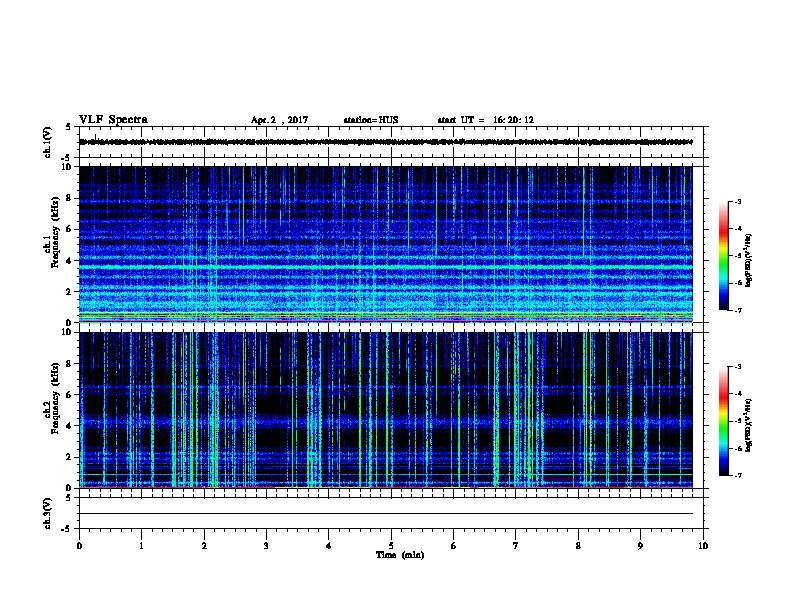The height and width of the screenshot is (612, 792).
Task: Click the time axis tick label "9"
Action: click(640, 545)
